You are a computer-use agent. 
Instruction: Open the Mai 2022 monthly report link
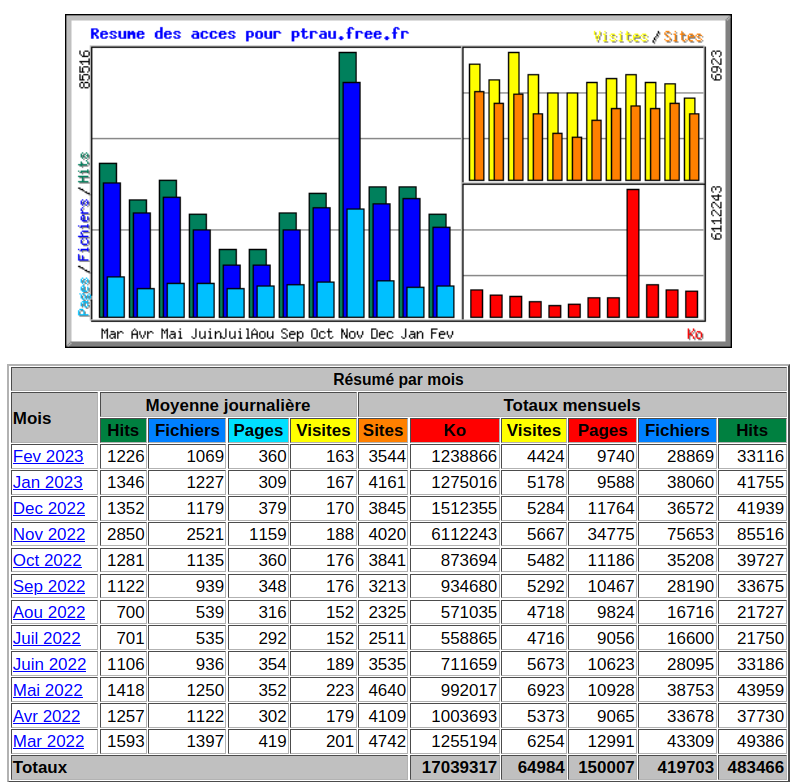click(x=47, y=690)
